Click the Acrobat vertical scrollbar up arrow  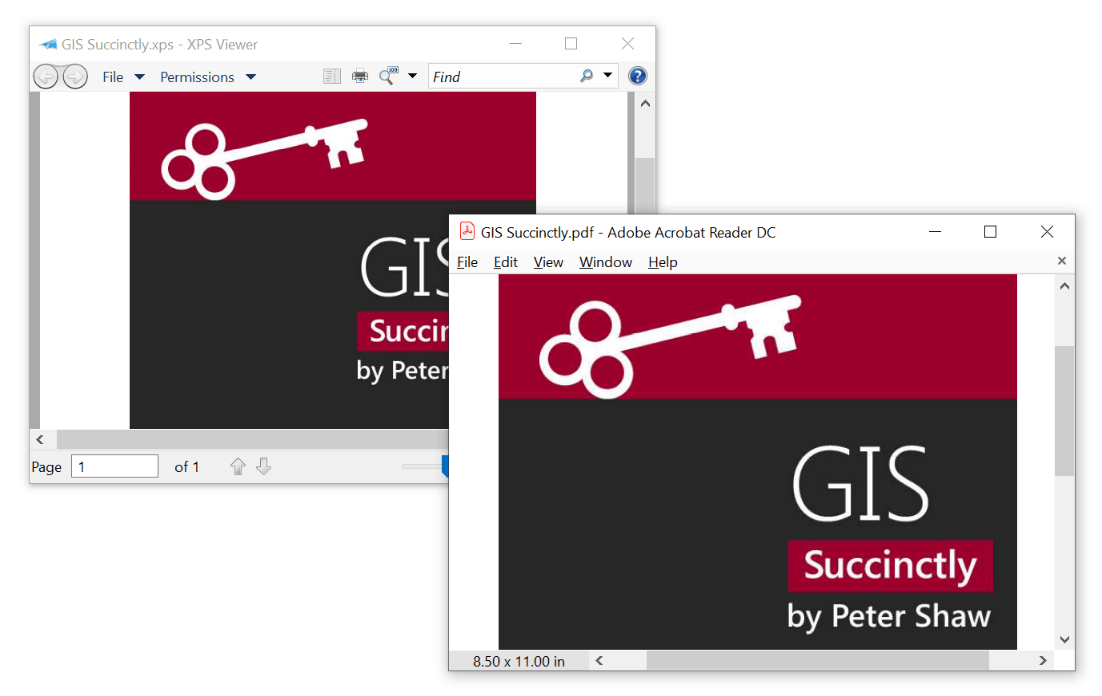[x=1065, y=286]
